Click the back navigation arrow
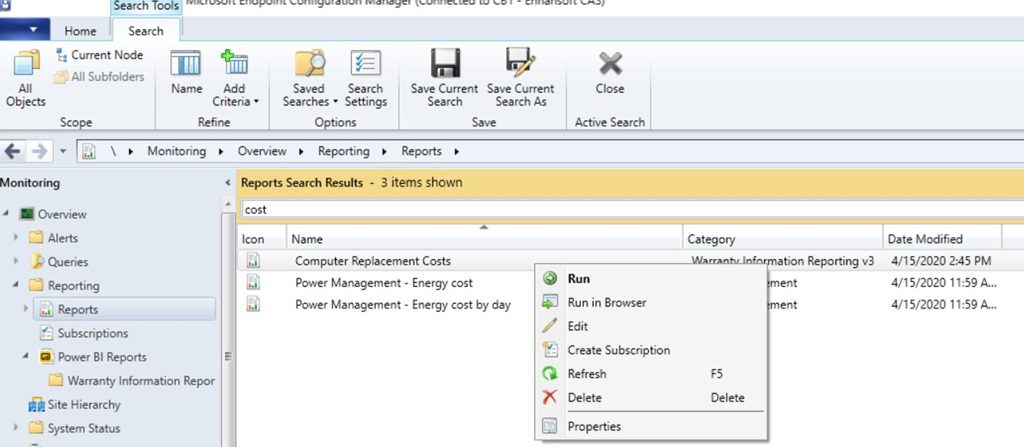1024x447 pixels. click(x=13, y=151)
